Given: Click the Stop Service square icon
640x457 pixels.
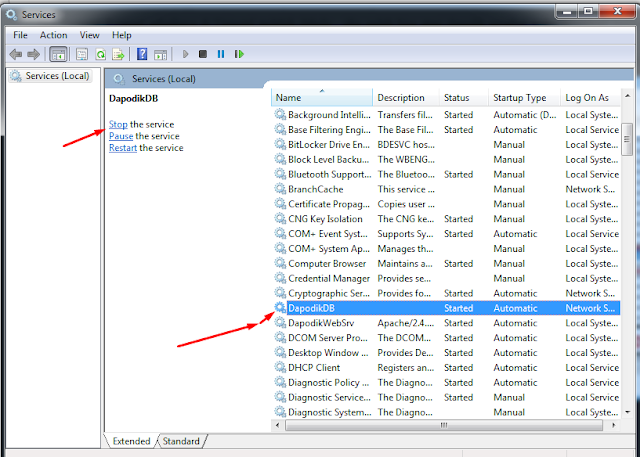Looking at the screenshot, I should [203, 54].
